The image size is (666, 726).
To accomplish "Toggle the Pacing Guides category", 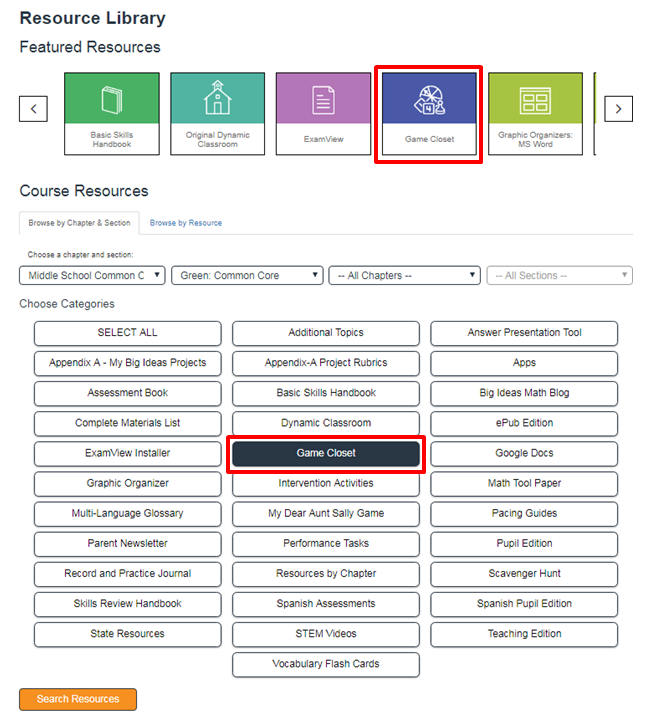I will click(x=524, y=514).
